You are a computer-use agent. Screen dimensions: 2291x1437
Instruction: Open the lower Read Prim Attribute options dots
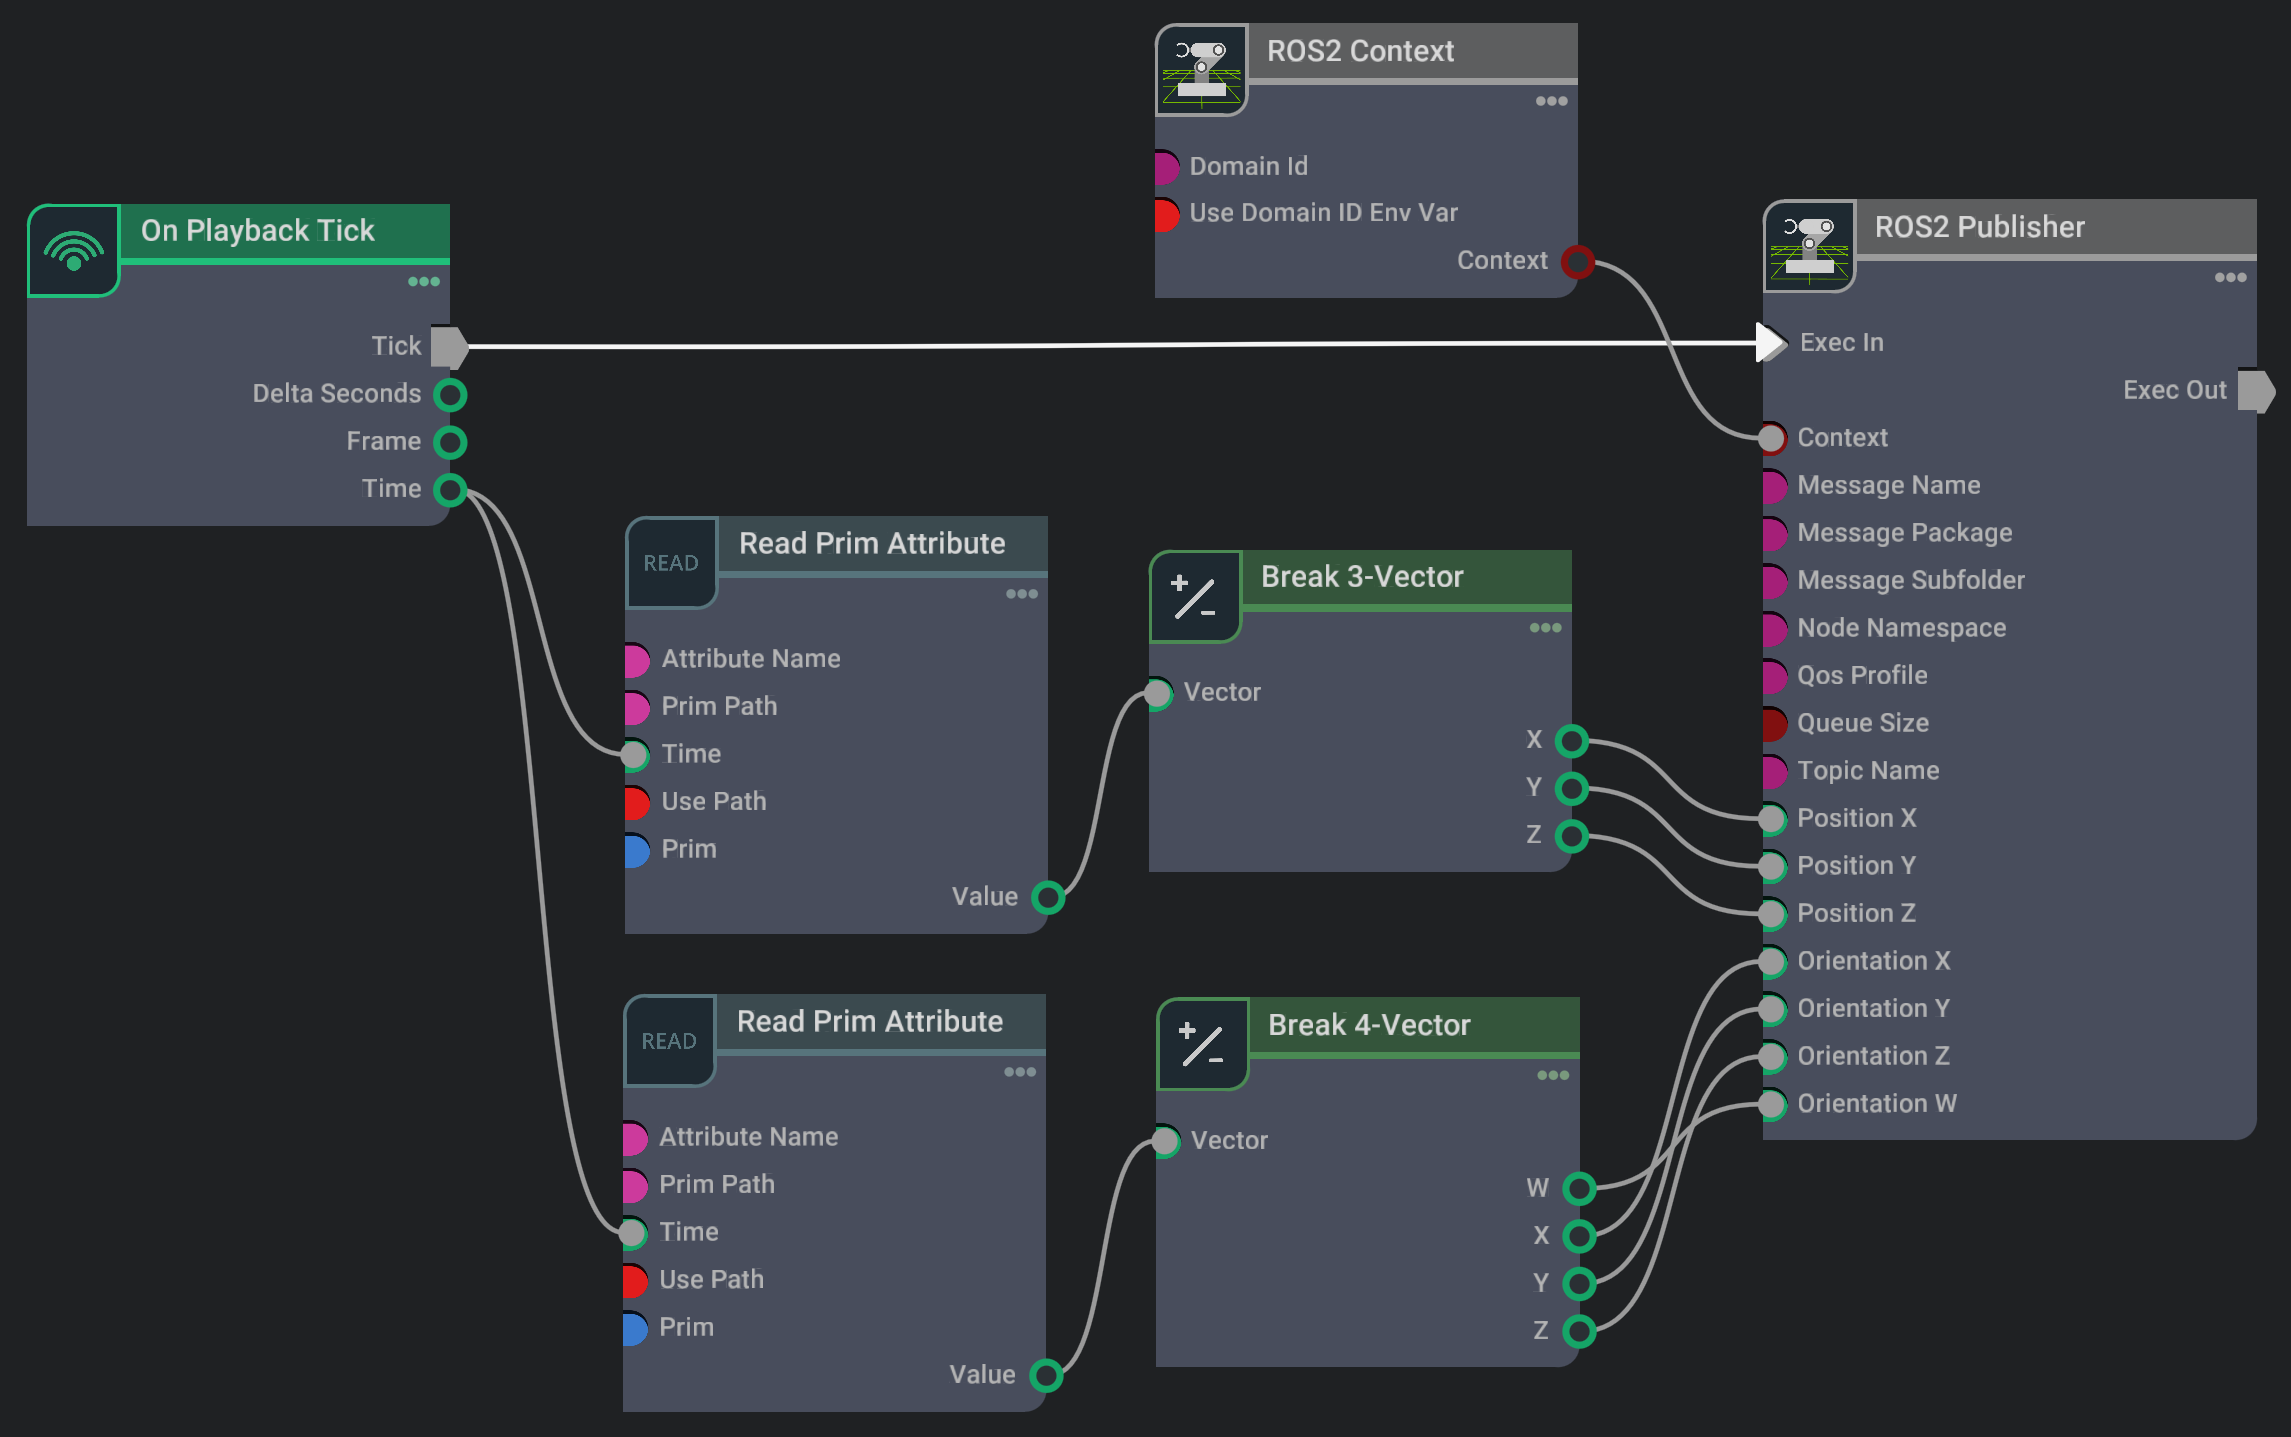pyautogui.click(x=1020, y=1072)
